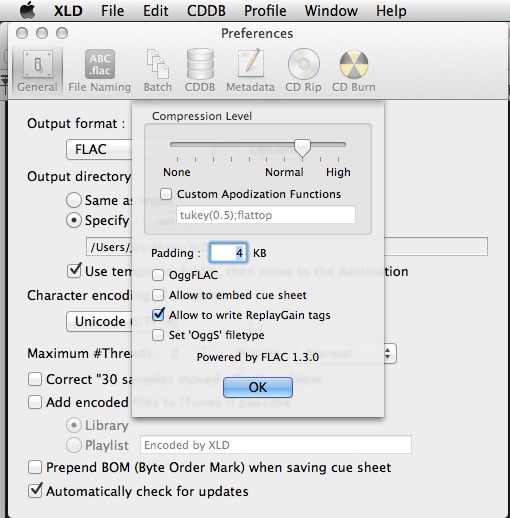This screenshot has width=510, height=518.
Task: Click the Padding KB input field
Action: click(228, 253)
